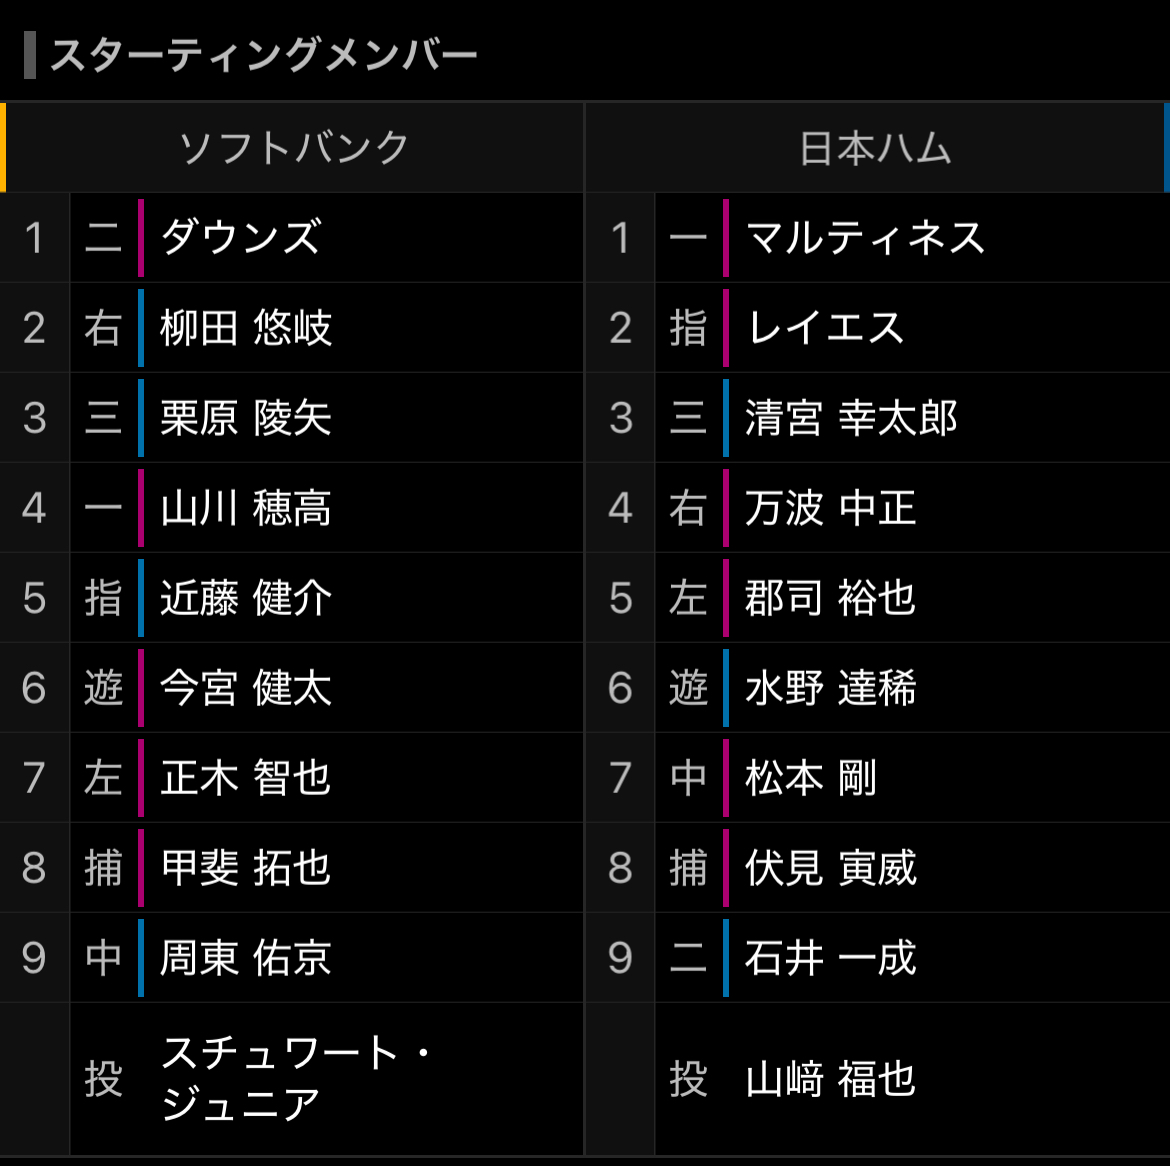Select the 日本ハム team header
The image size is (1170, 1166).
875,148
